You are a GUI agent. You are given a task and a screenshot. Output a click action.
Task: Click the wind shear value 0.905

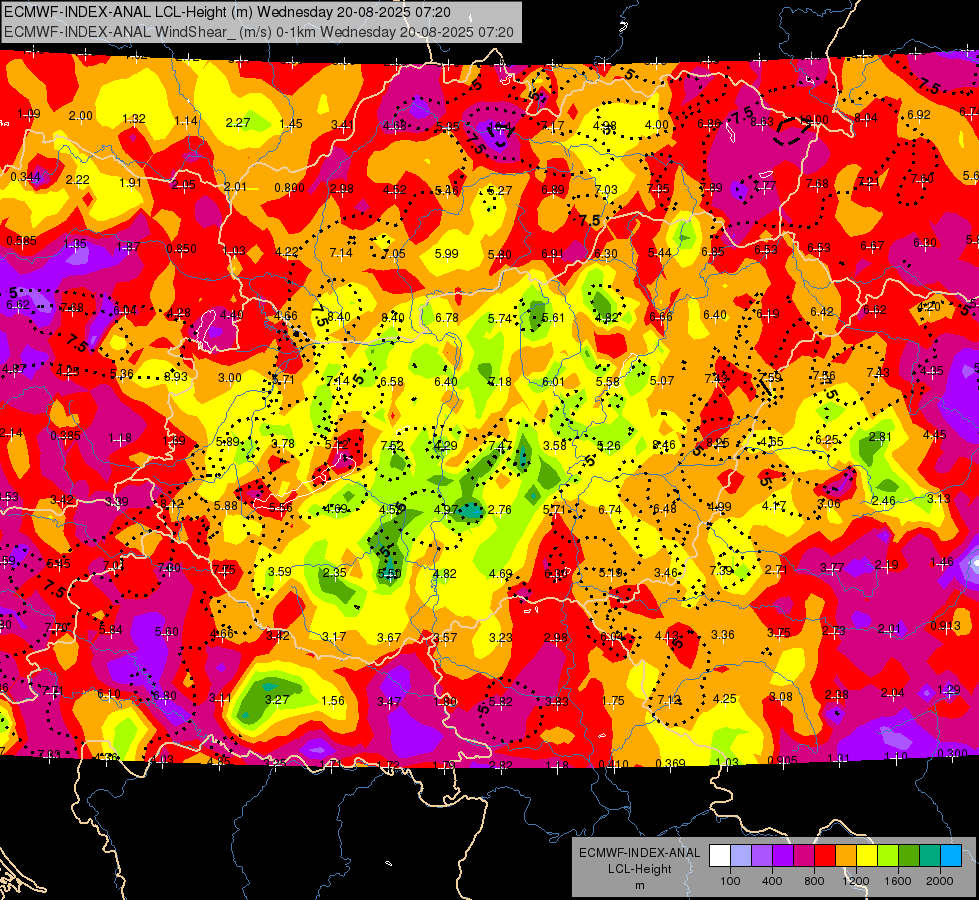pyautogui.click(x=782, y=760)
